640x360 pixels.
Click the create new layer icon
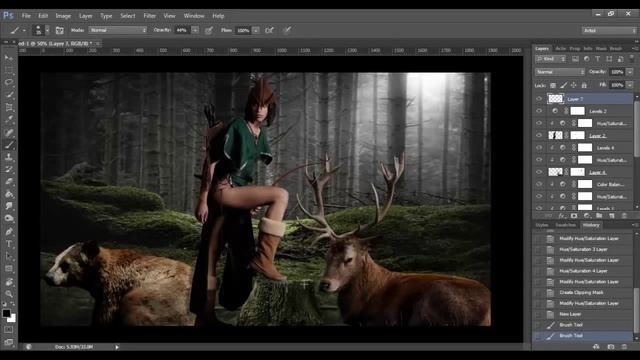(611, 216)
